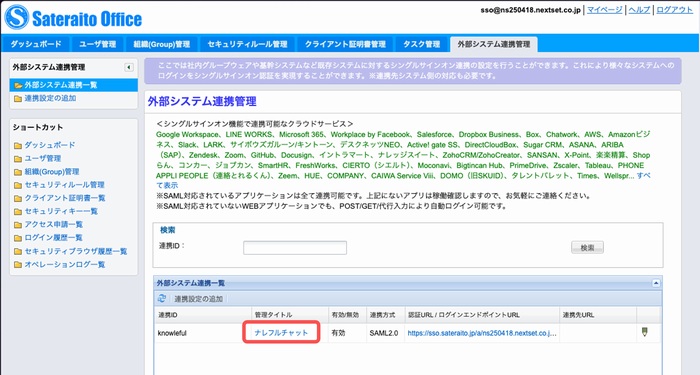Image resolution: width=700 pixels, height=375 pixels.
Task: Open the セキュリティキー一覧 shortcut
Action: [x=61, y=211]
